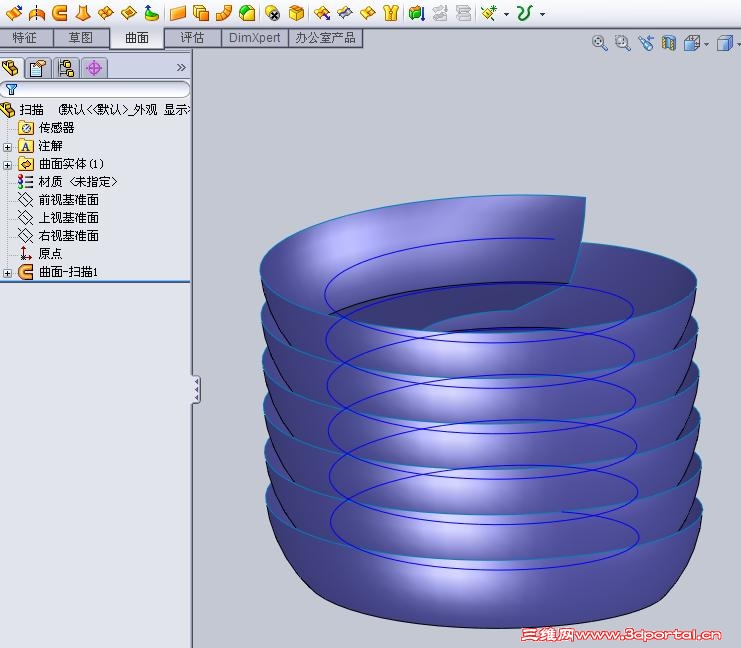This screenshot has width=741, height=648.
Task: Expand the 曲面-扫描1 feature node
Action: click(x=7, y=273)
